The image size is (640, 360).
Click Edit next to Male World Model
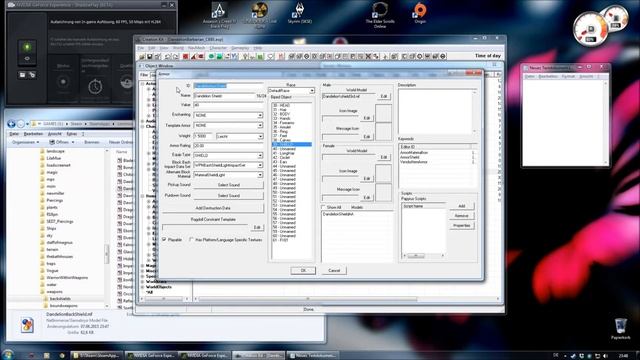384,96
